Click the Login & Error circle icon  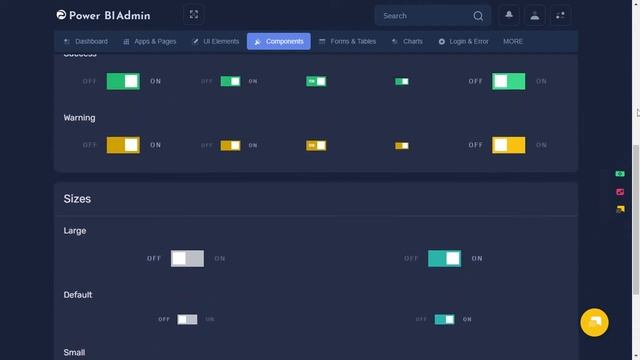coord(442,42)
